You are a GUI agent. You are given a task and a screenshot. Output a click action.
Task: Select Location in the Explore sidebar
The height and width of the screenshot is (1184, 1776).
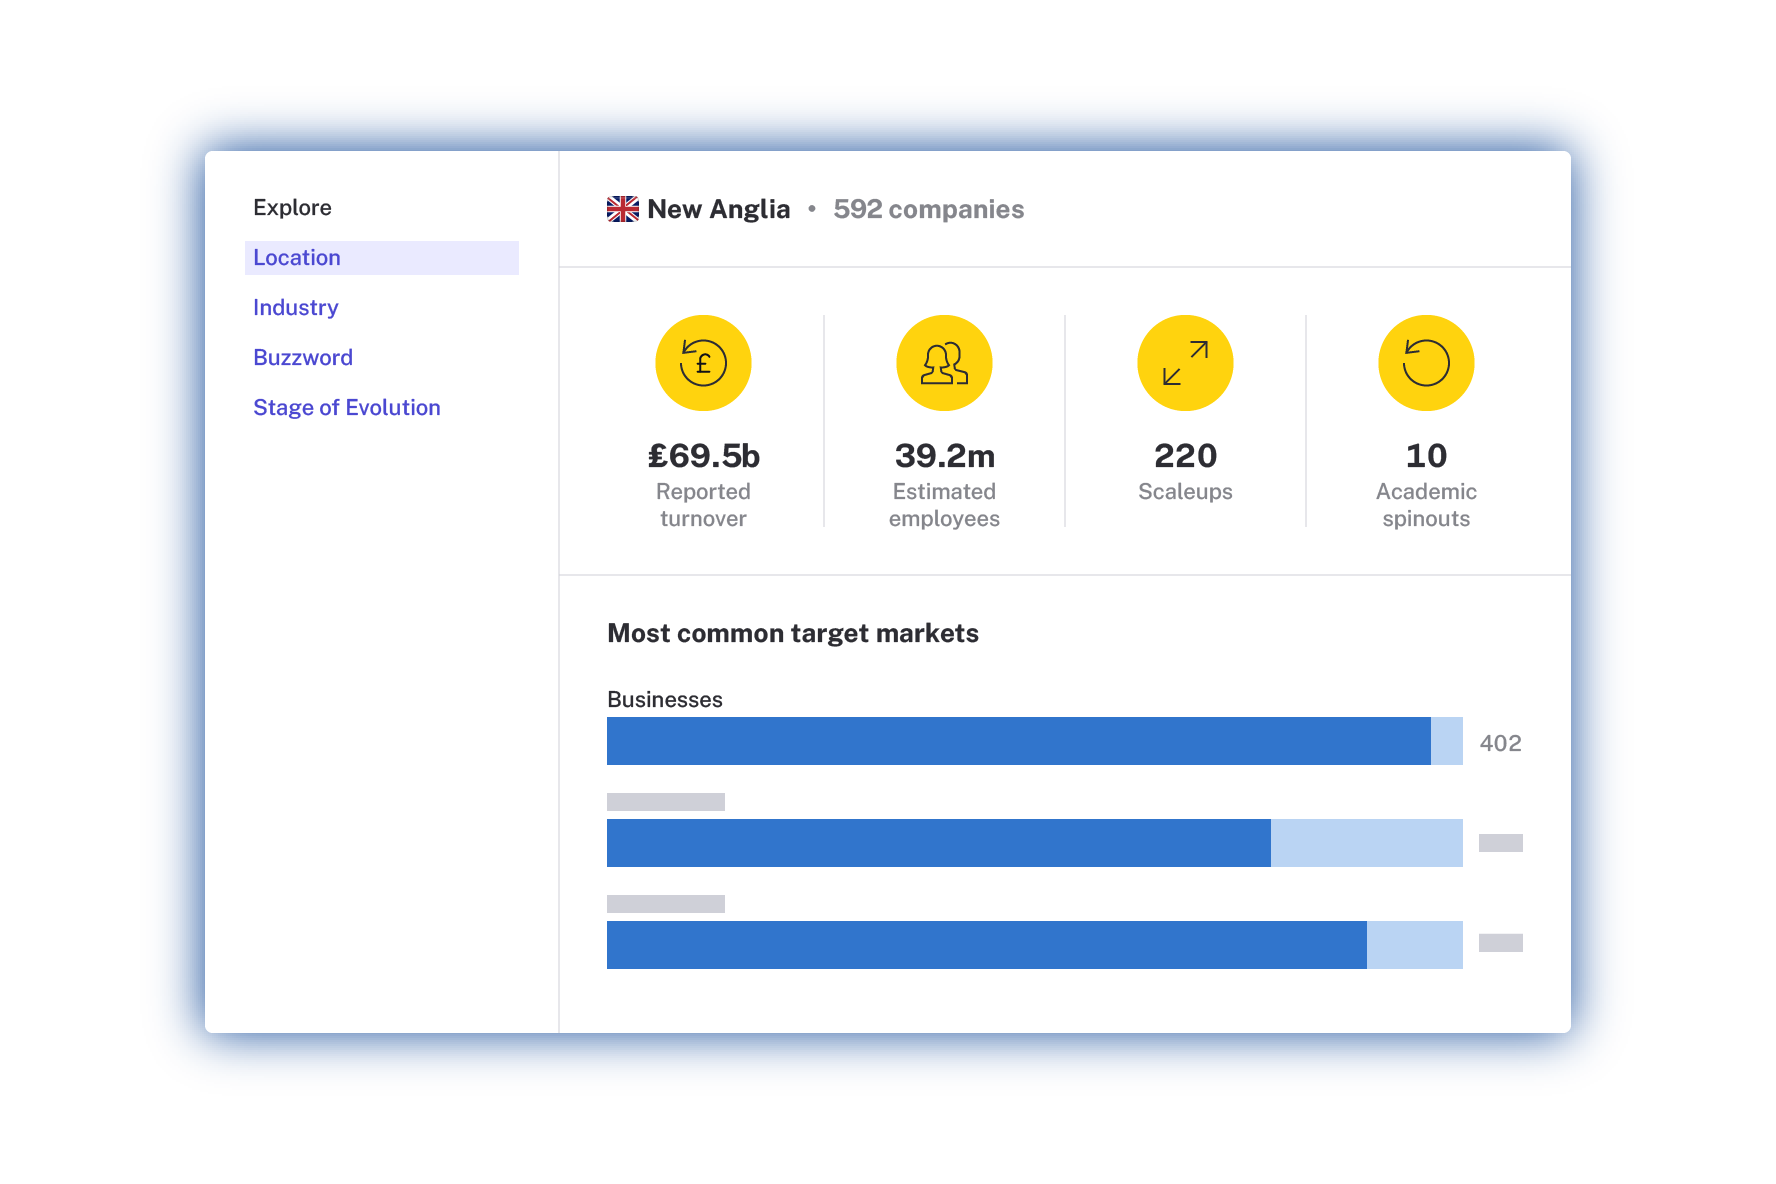pos(382,258)
